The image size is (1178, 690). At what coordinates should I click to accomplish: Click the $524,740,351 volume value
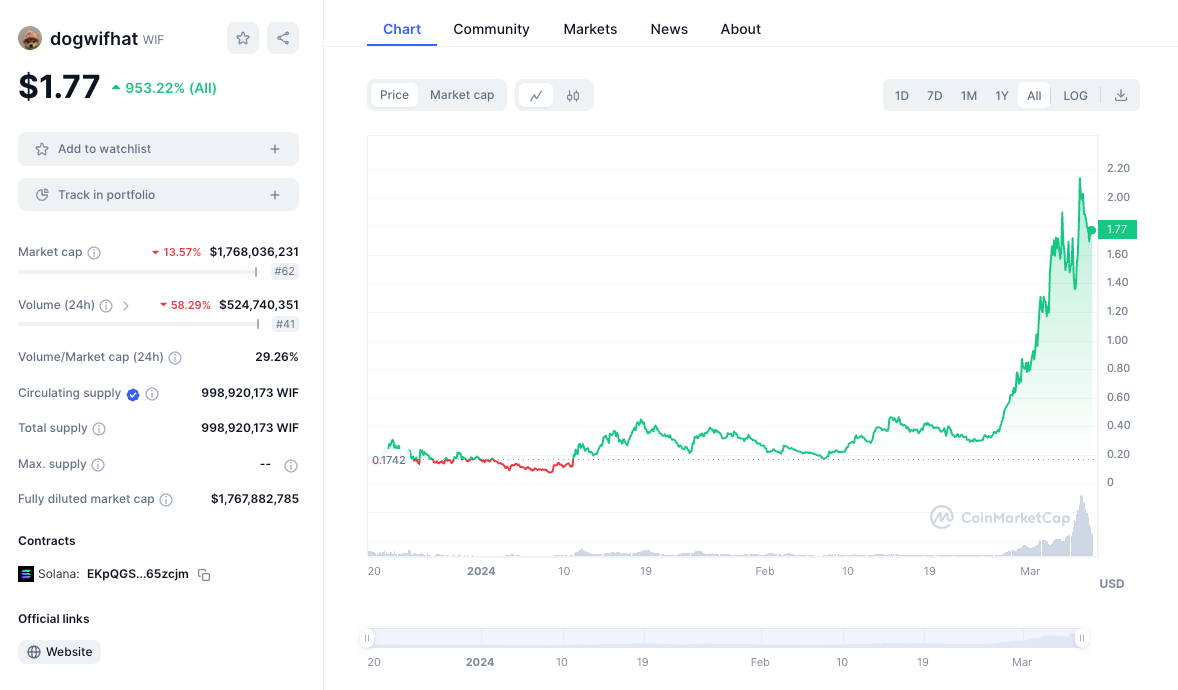pos(259,304)
